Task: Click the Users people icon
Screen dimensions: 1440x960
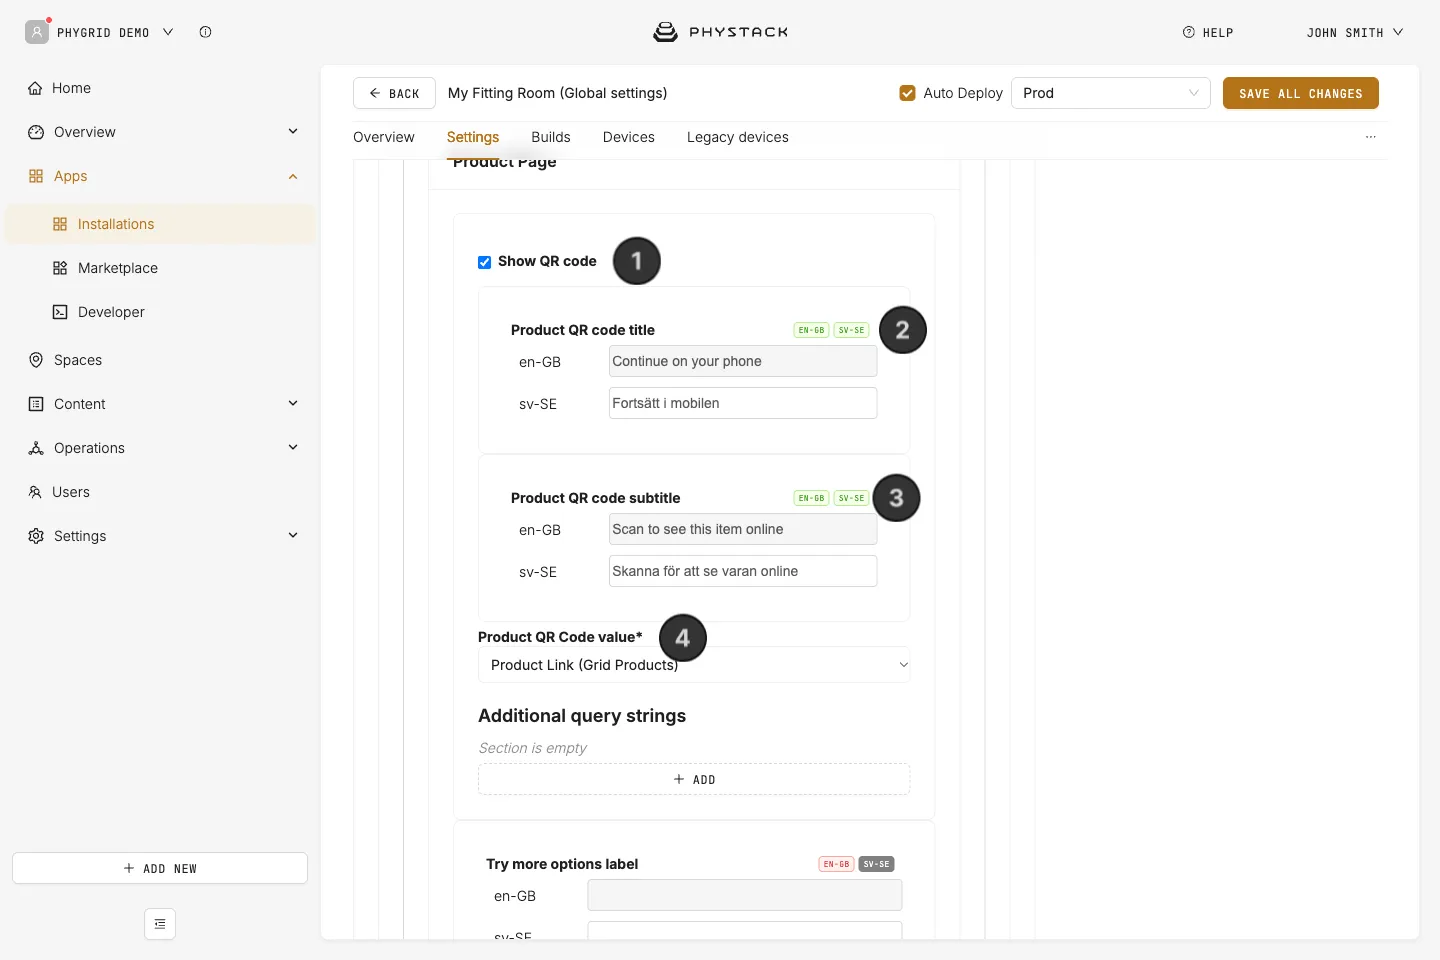Action: [x=35, y=492]
